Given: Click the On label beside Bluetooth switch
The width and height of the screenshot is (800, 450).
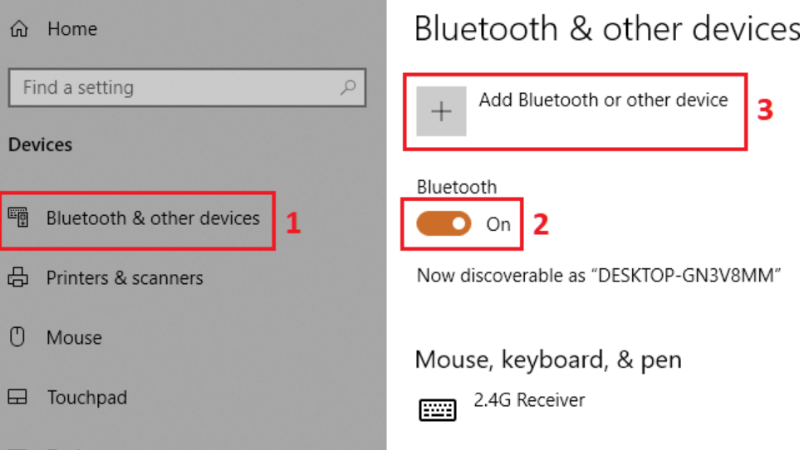Looking at the screenshot, I should [x=498, y=224].
